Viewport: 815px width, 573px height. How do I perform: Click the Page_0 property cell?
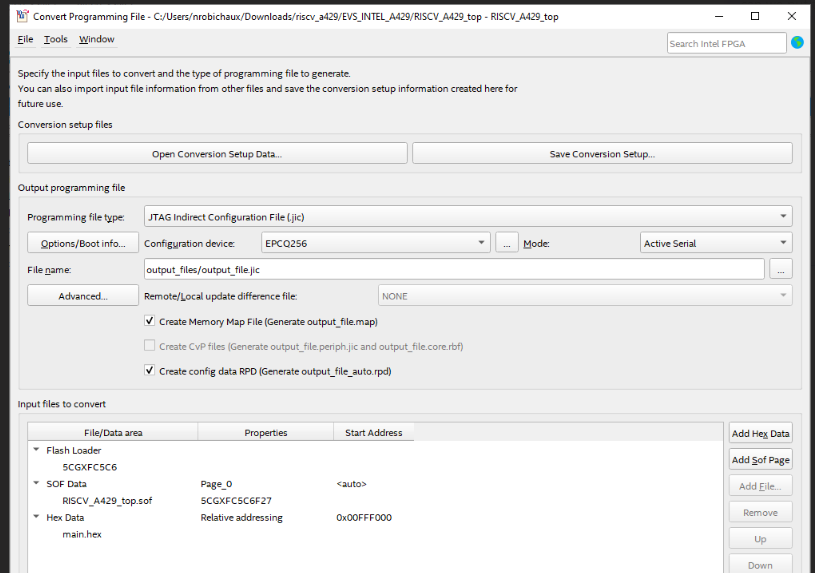coord(216,484)
